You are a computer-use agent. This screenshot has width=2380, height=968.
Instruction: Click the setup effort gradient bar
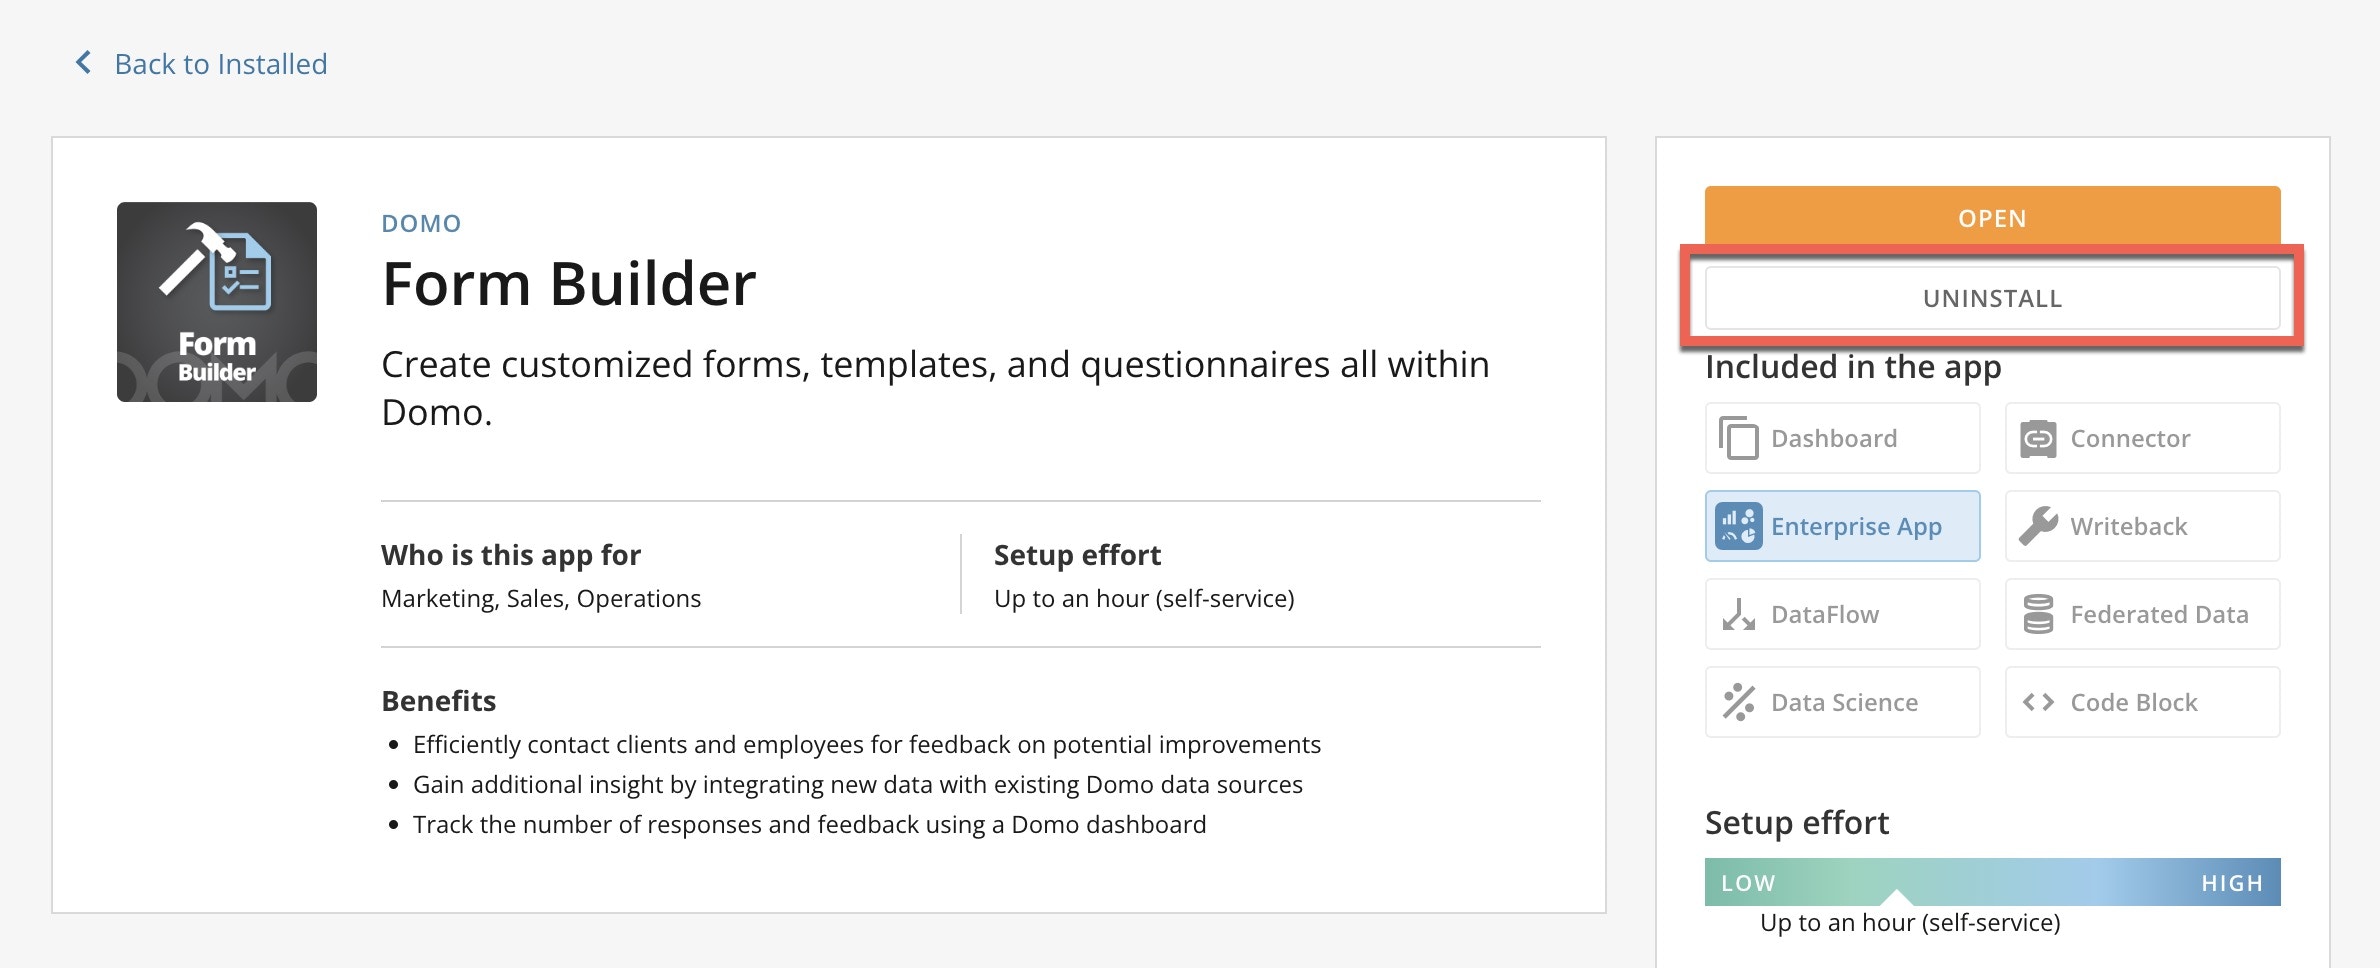click(1992, 882)
